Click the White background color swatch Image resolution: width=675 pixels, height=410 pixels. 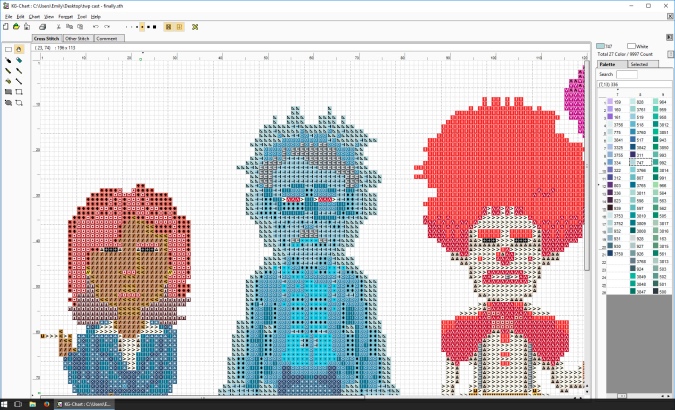(x=631, y=46)
